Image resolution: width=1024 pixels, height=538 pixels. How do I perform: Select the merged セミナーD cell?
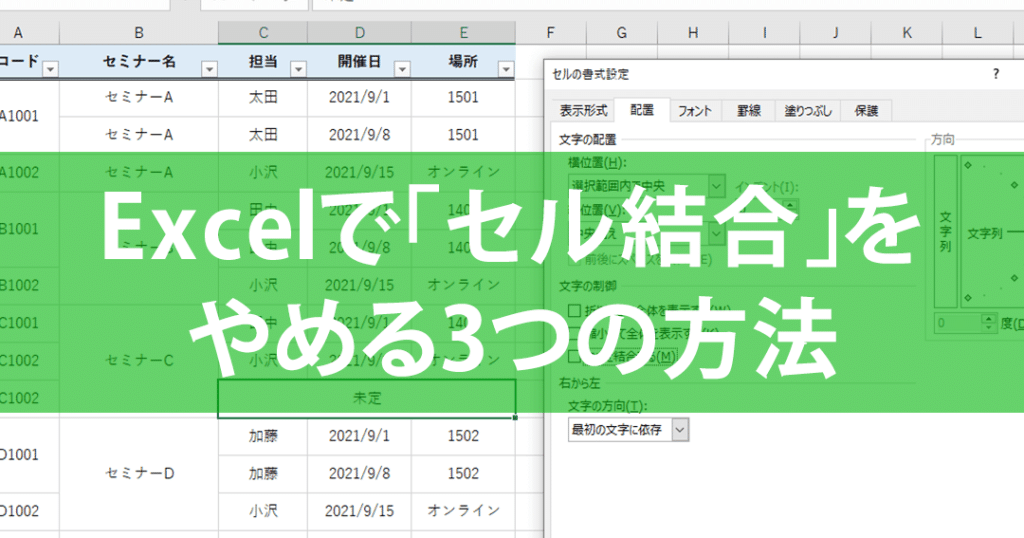tap(138, 473)
